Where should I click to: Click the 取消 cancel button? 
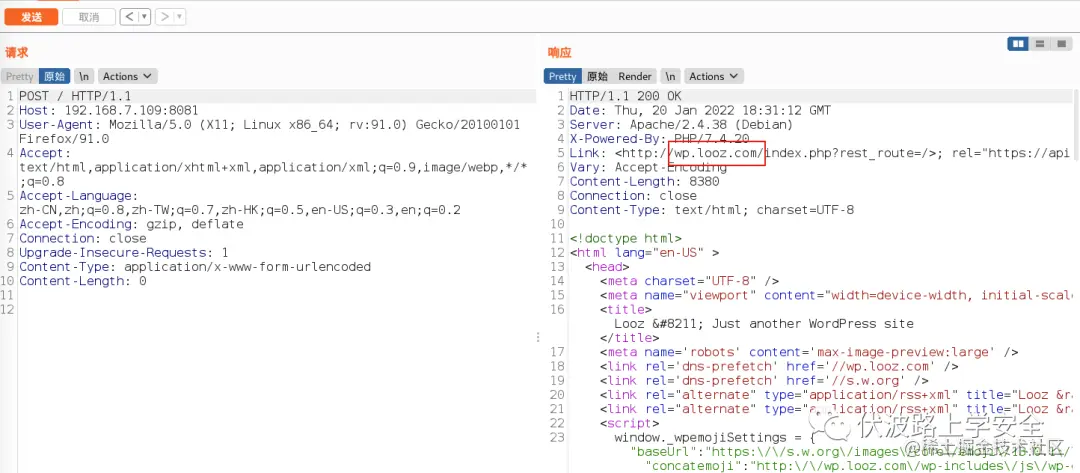tap(89, 17)
